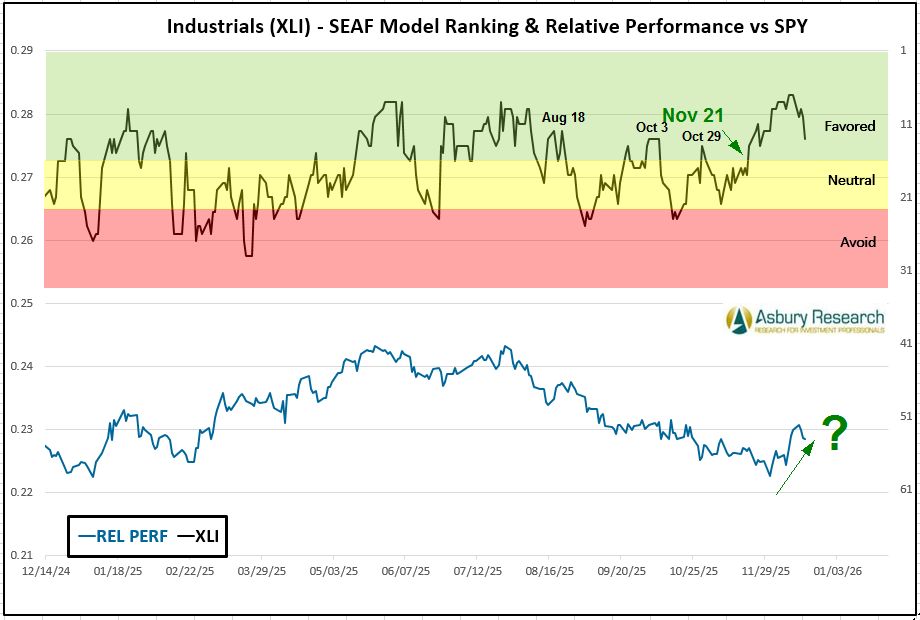Click the 12/14/24 x-axis date label

[45, 572]
